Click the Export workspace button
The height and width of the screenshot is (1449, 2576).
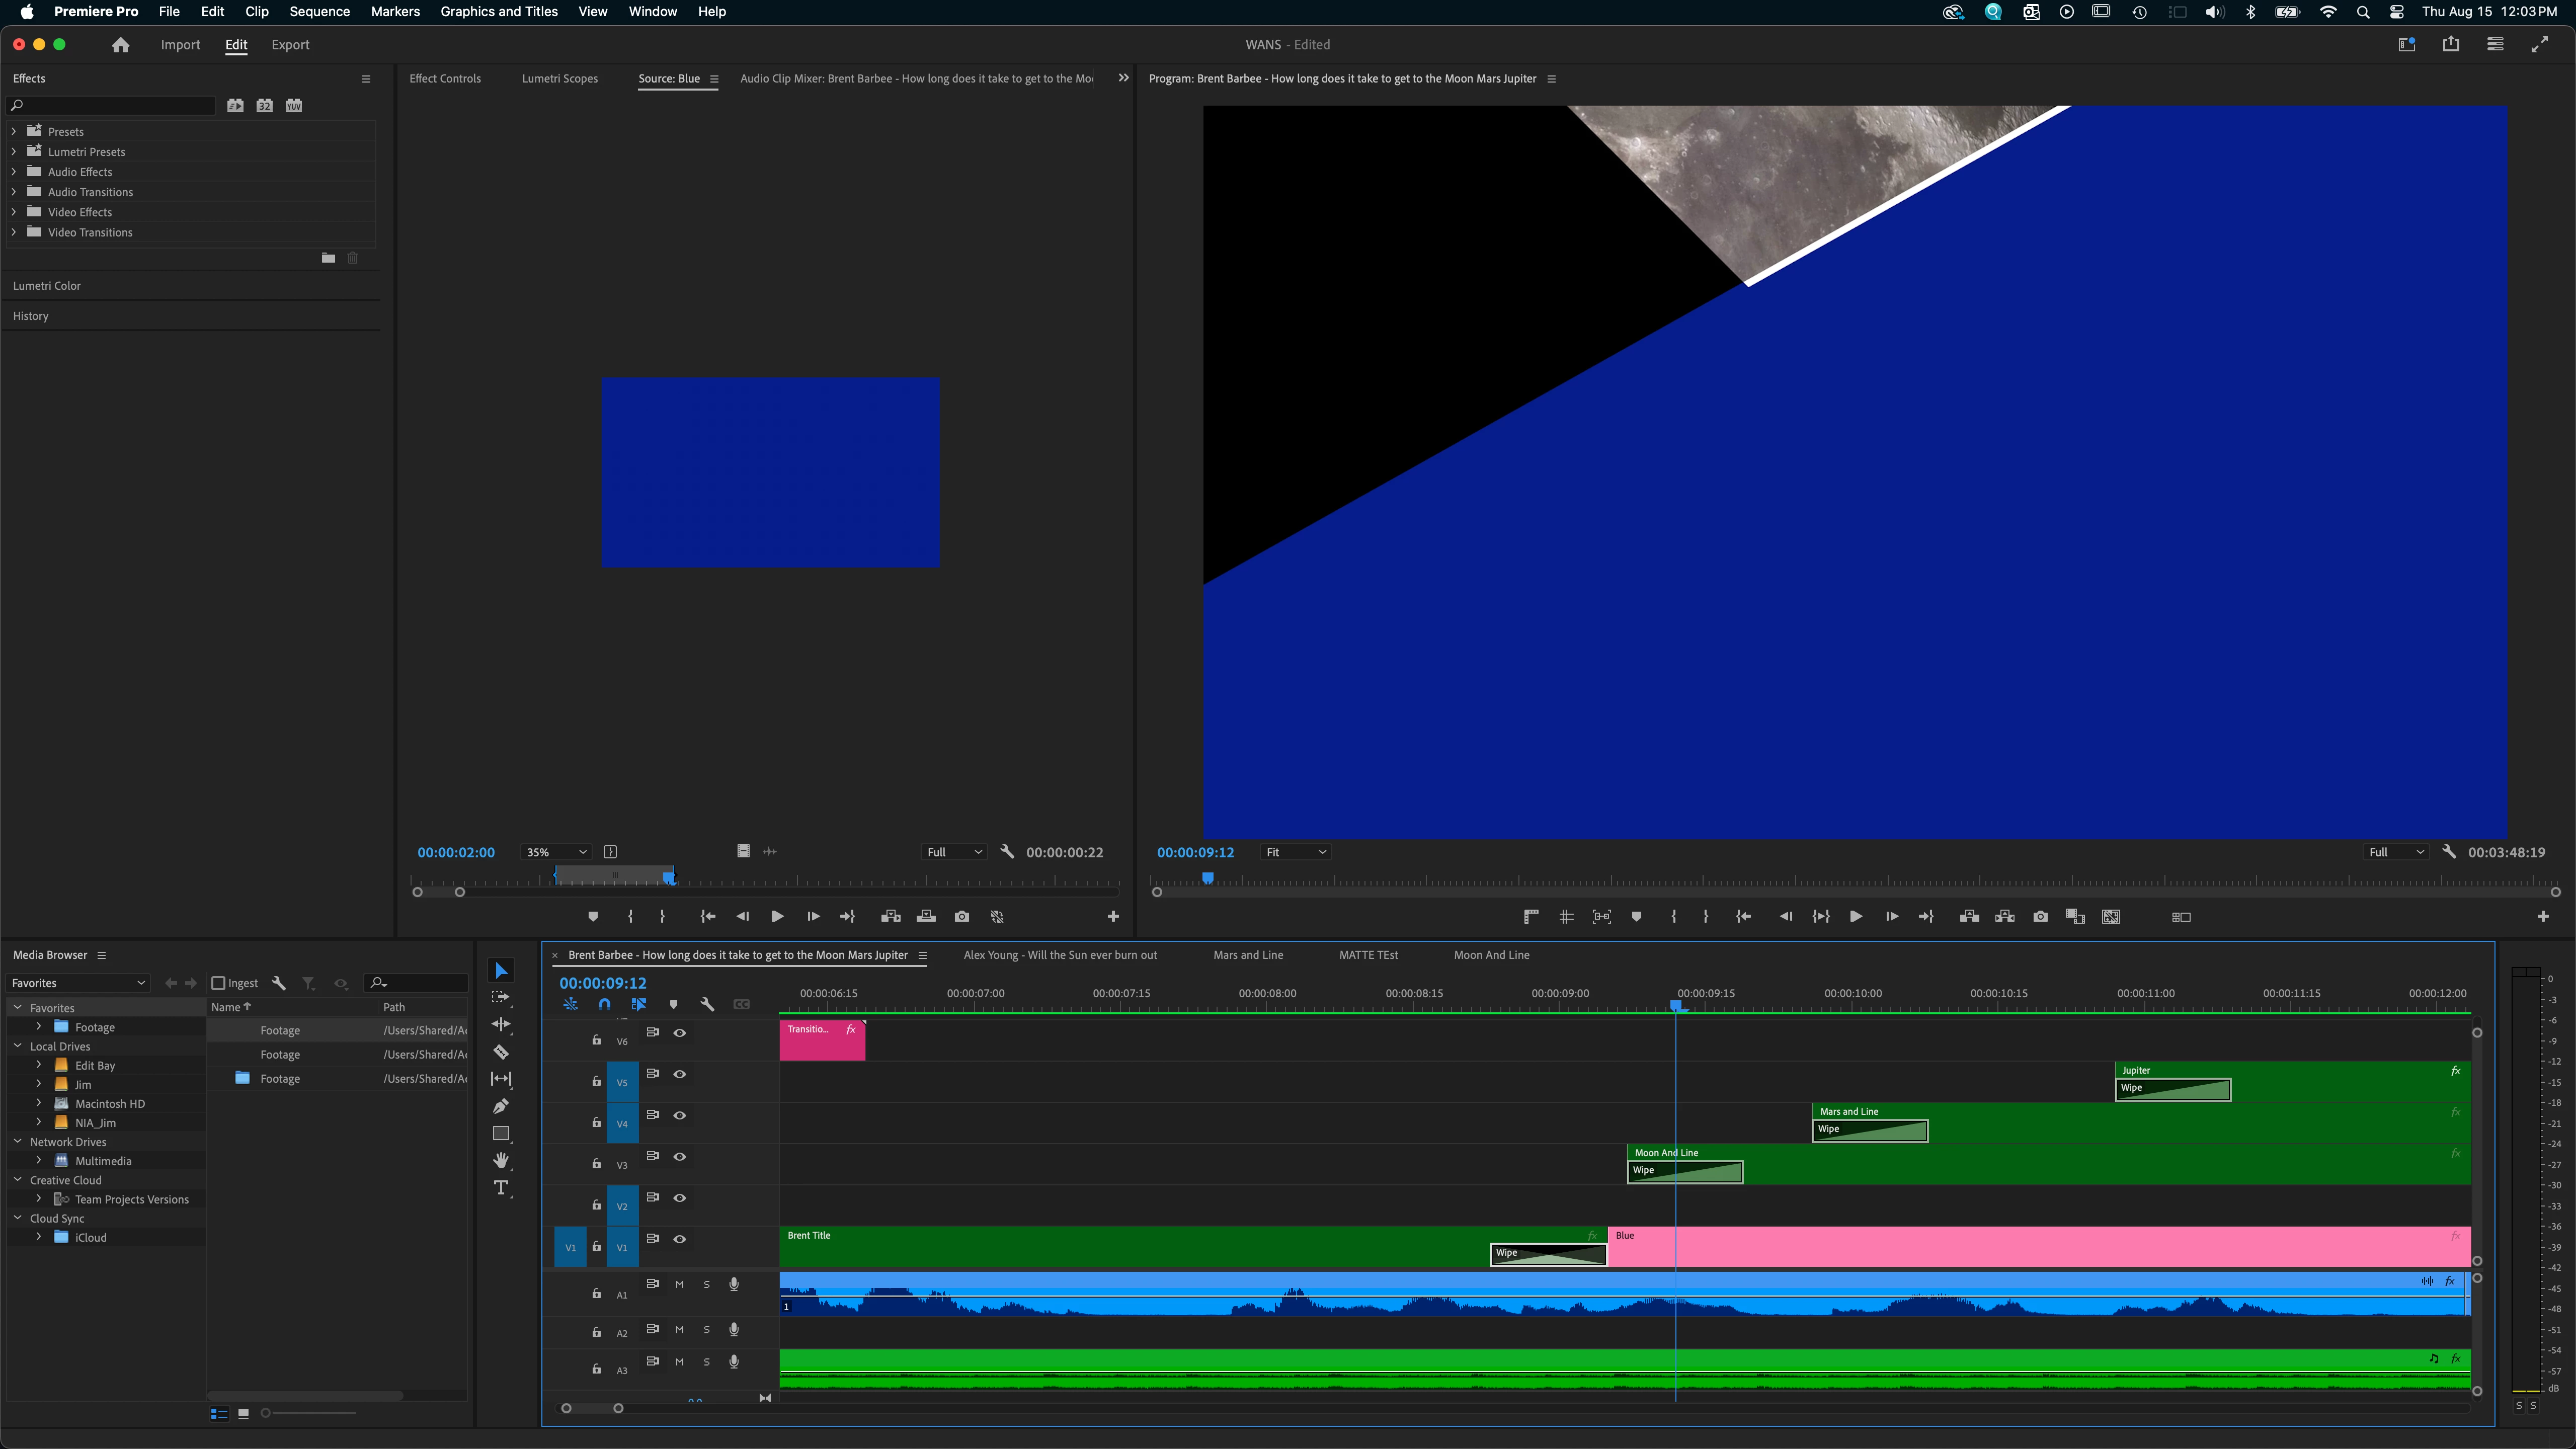[290, 45]
